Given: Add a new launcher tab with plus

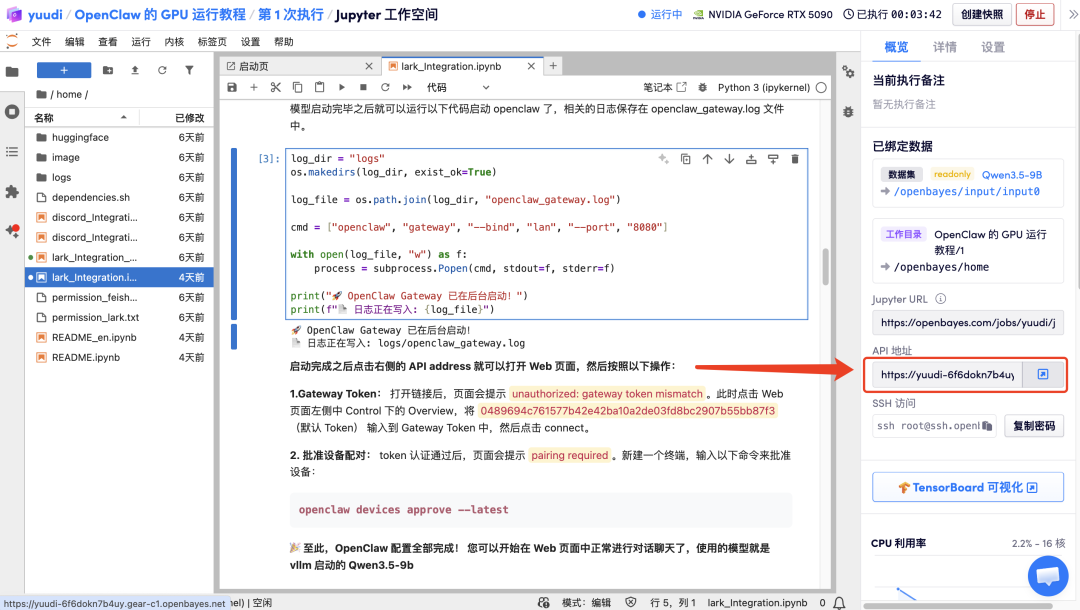Looking at the screenshot, I should click(553, 66).
